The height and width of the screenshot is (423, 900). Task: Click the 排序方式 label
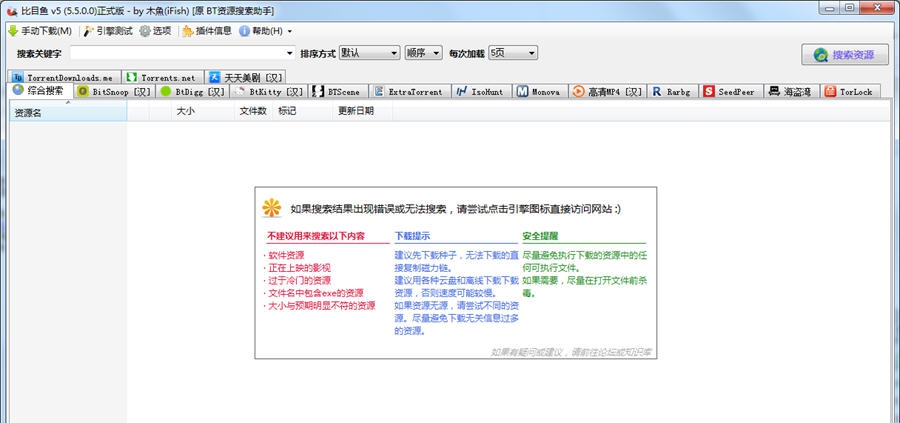point(317,53)
